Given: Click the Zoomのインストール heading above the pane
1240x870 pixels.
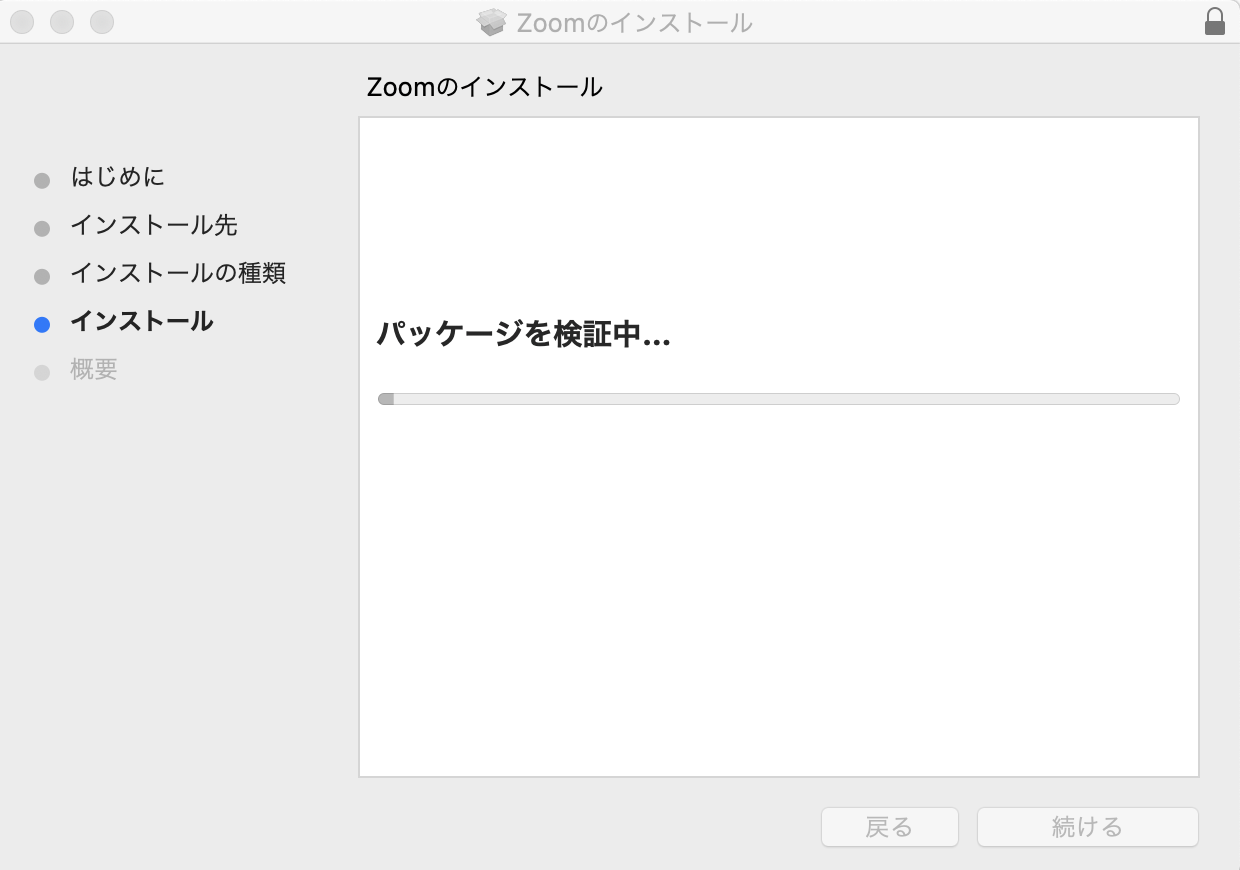Looking at the screenshot, I should [485, 87].
